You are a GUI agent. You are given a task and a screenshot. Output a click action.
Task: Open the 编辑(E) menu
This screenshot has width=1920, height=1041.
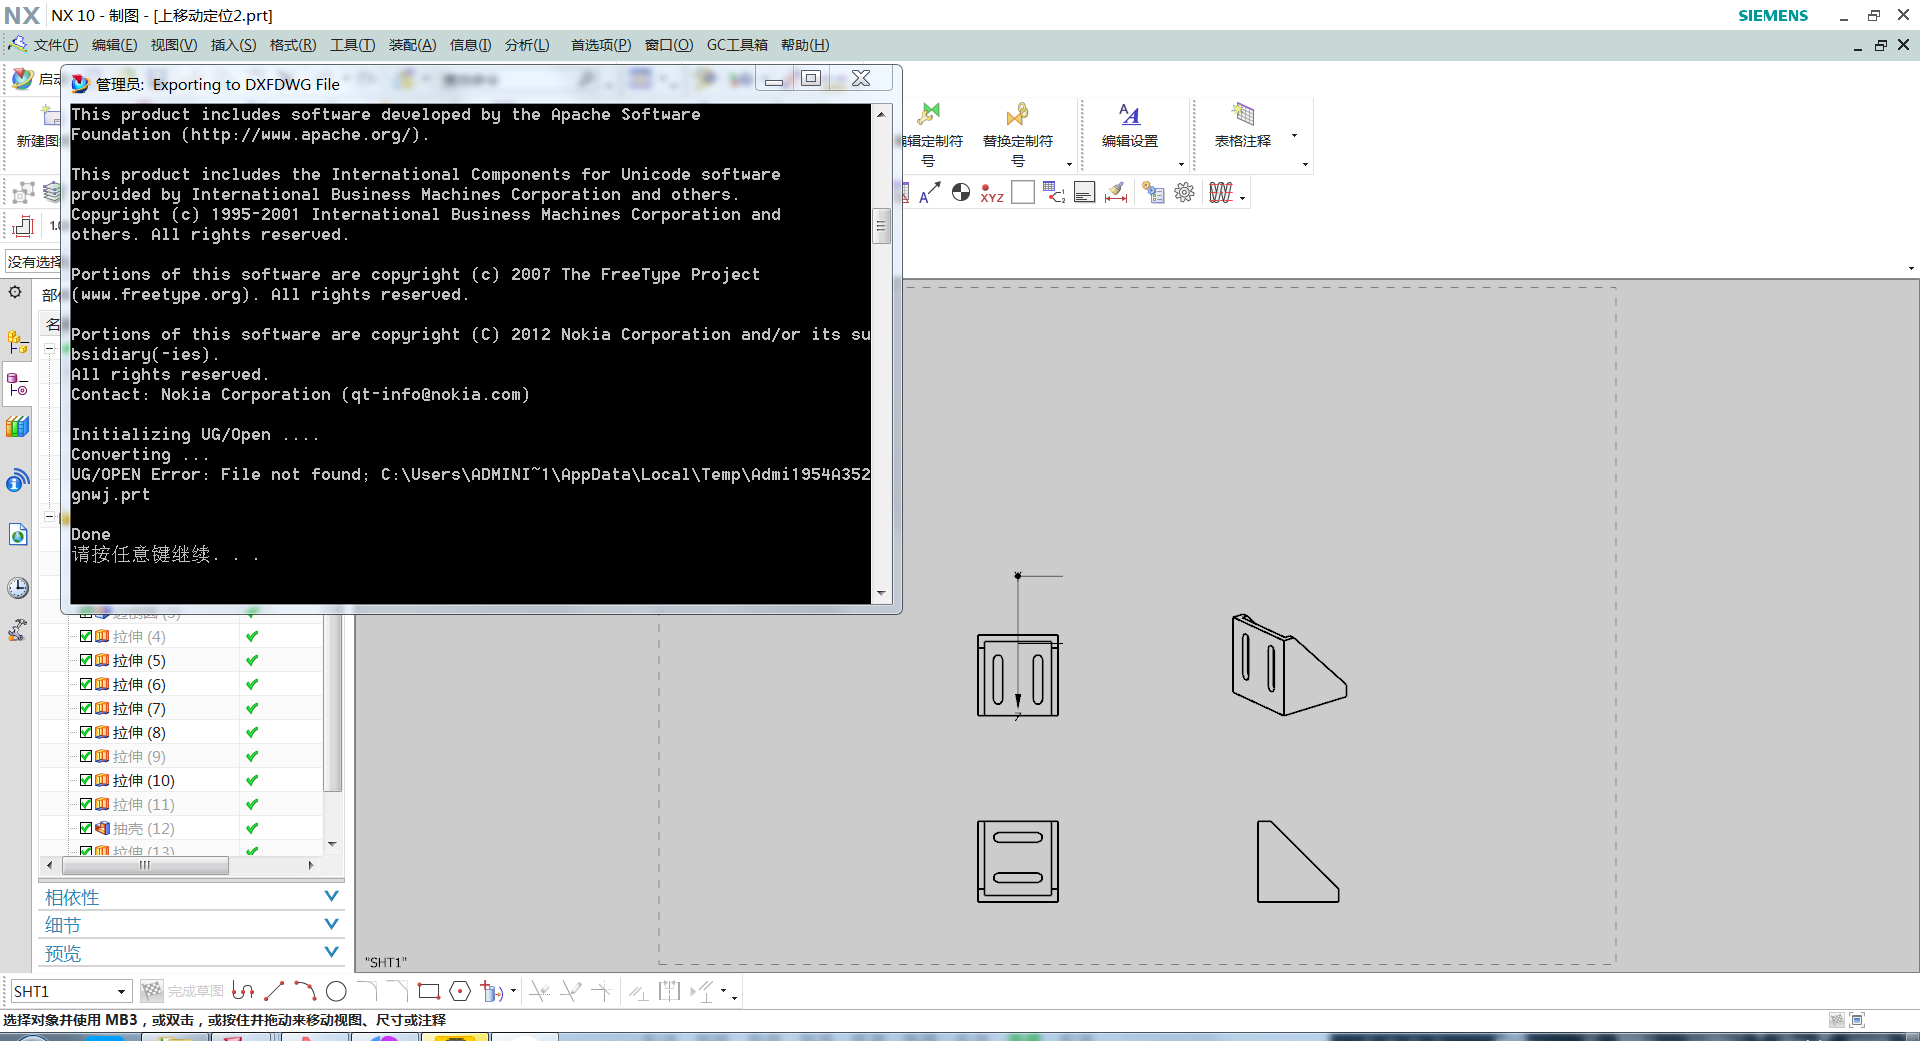114,45
